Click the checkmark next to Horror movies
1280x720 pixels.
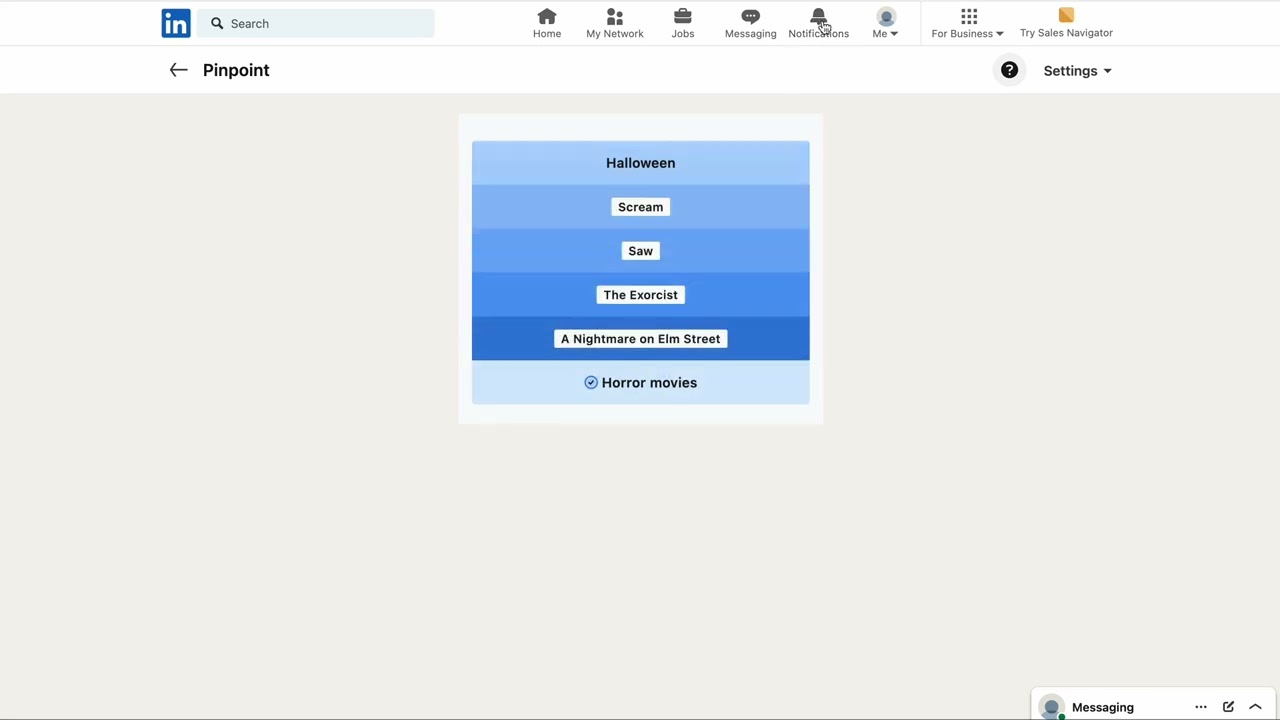pos(591,383)
